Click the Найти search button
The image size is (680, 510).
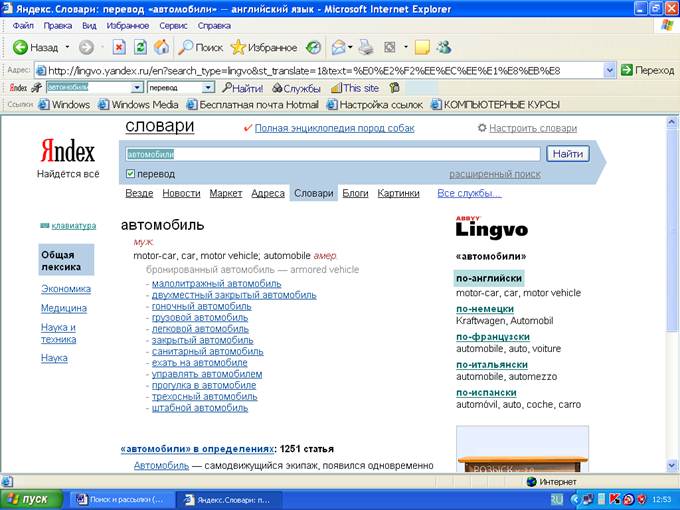pos(568,154)
